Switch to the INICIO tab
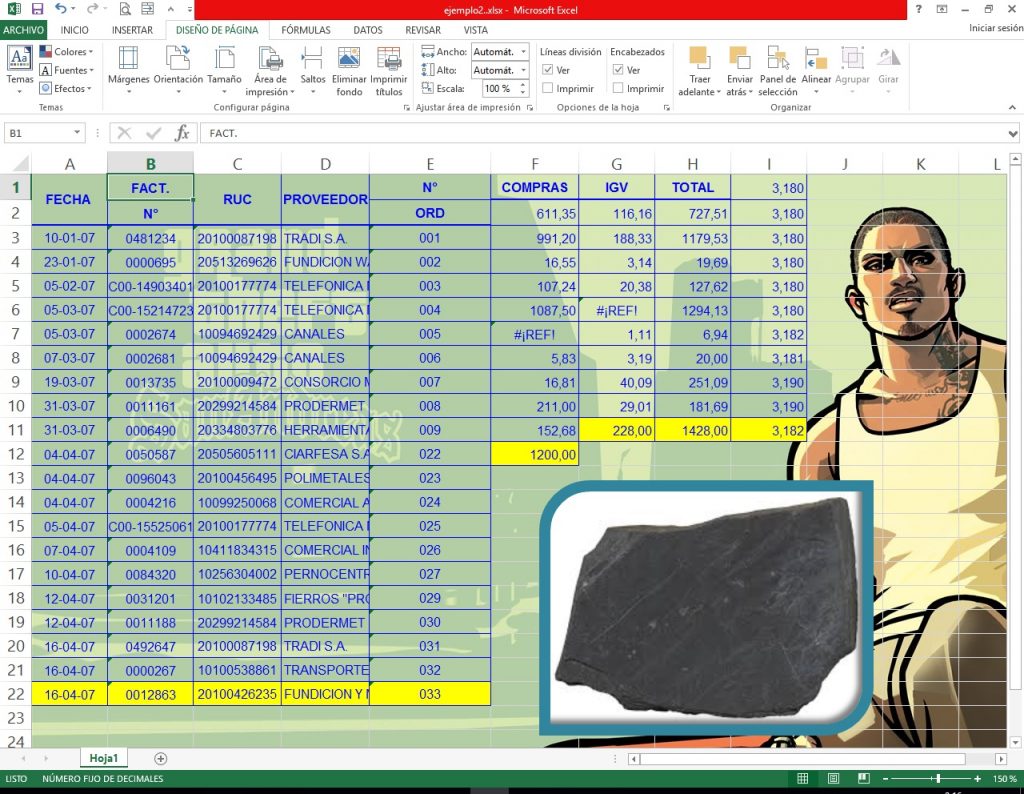 pos(74,30)
